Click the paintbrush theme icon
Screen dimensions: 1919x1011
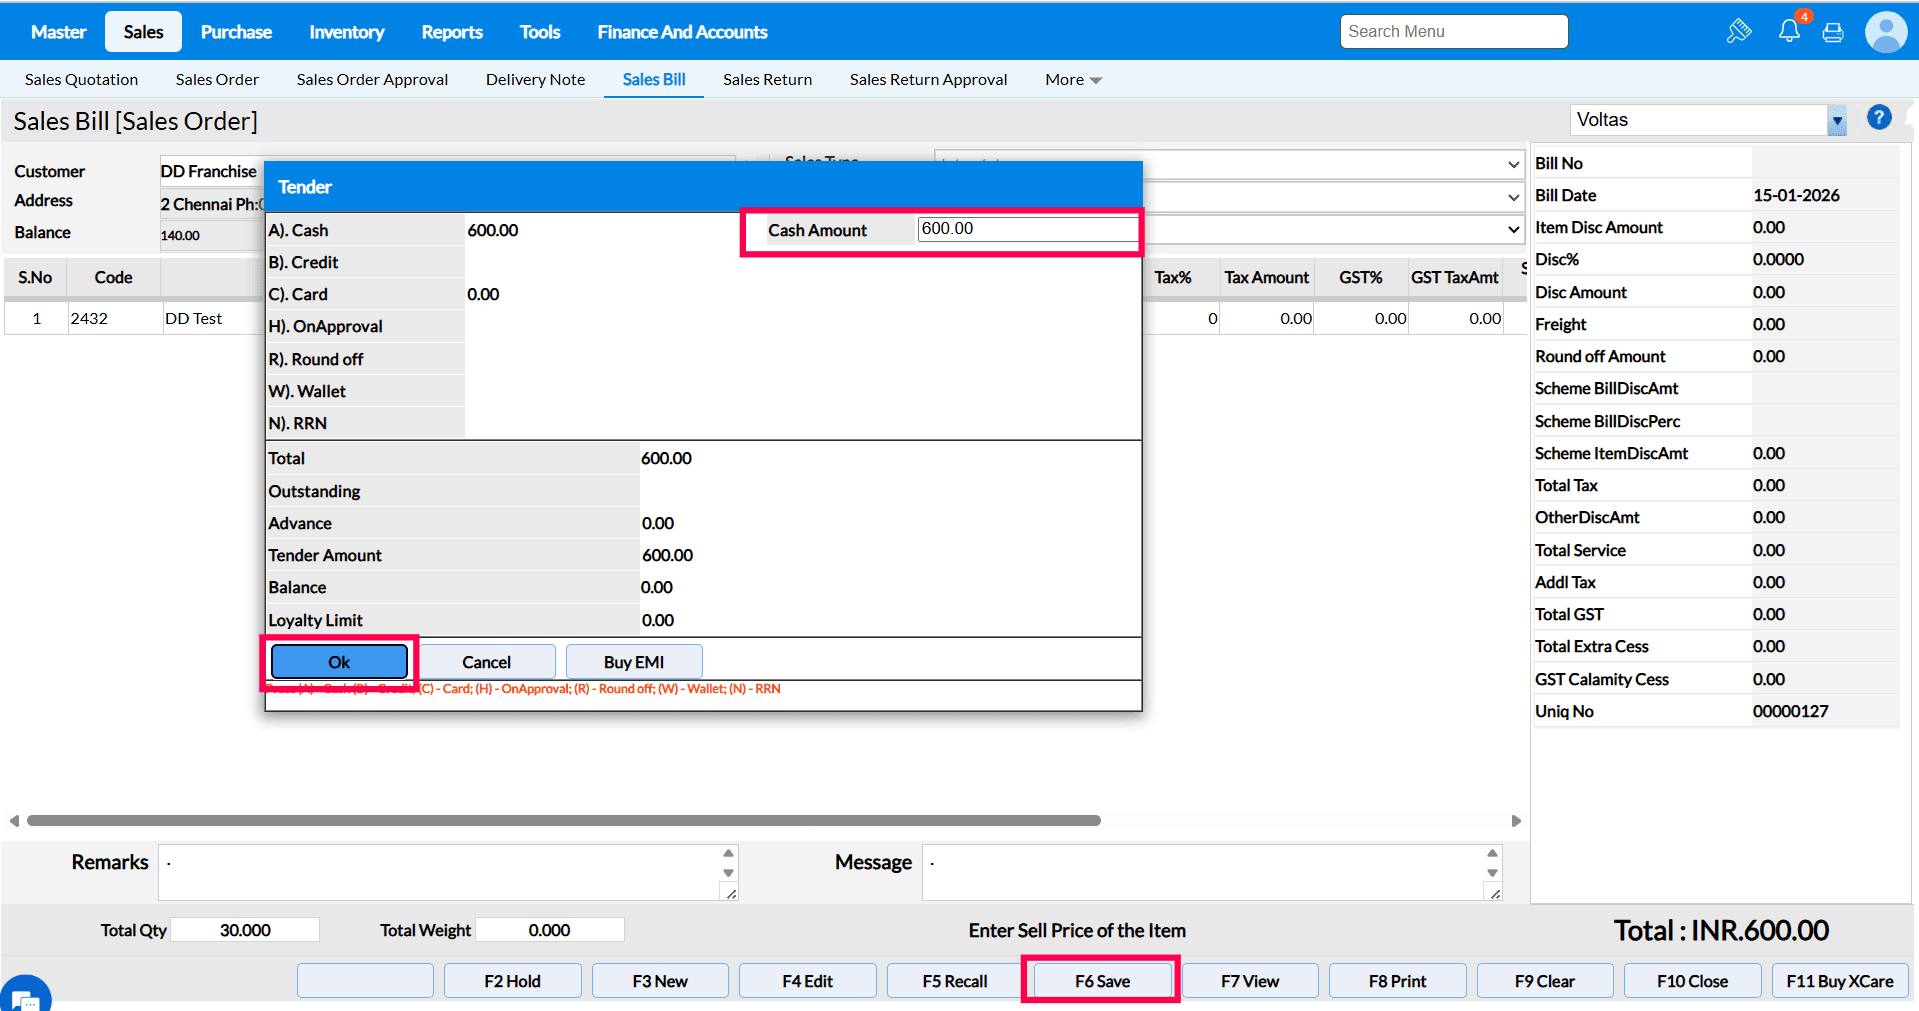(x=1738, y=31)
